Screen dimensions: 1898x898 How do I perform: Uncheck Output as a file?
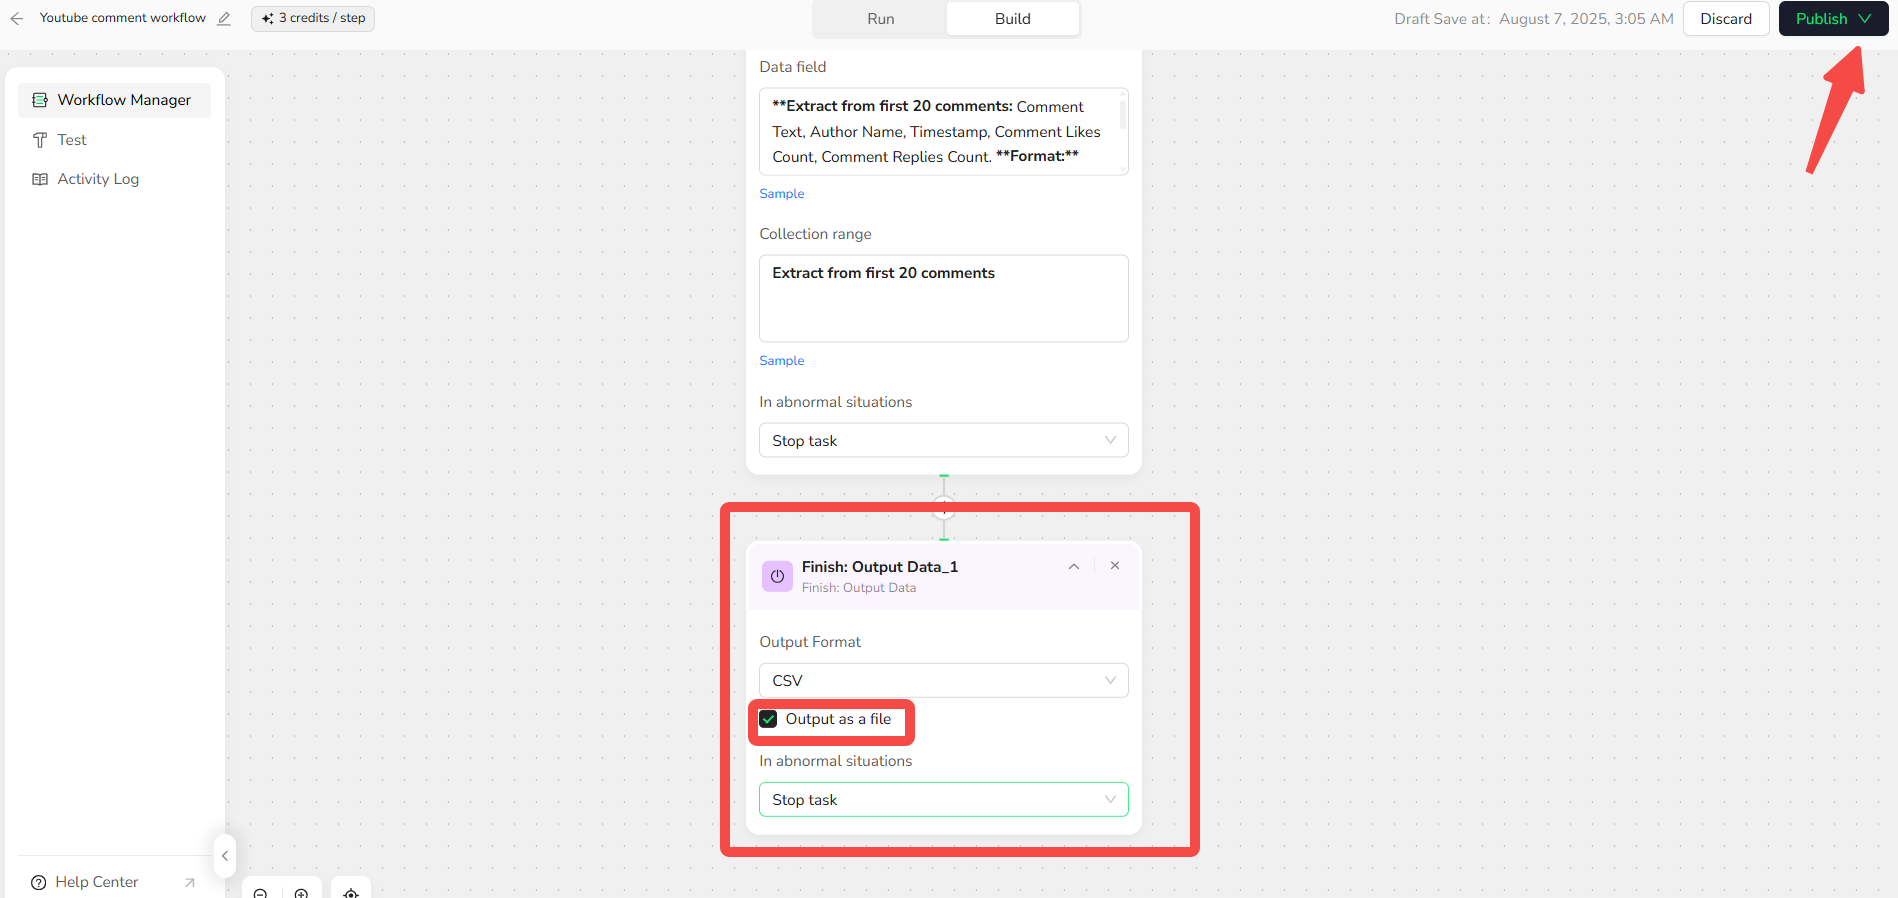coord(768,719)
